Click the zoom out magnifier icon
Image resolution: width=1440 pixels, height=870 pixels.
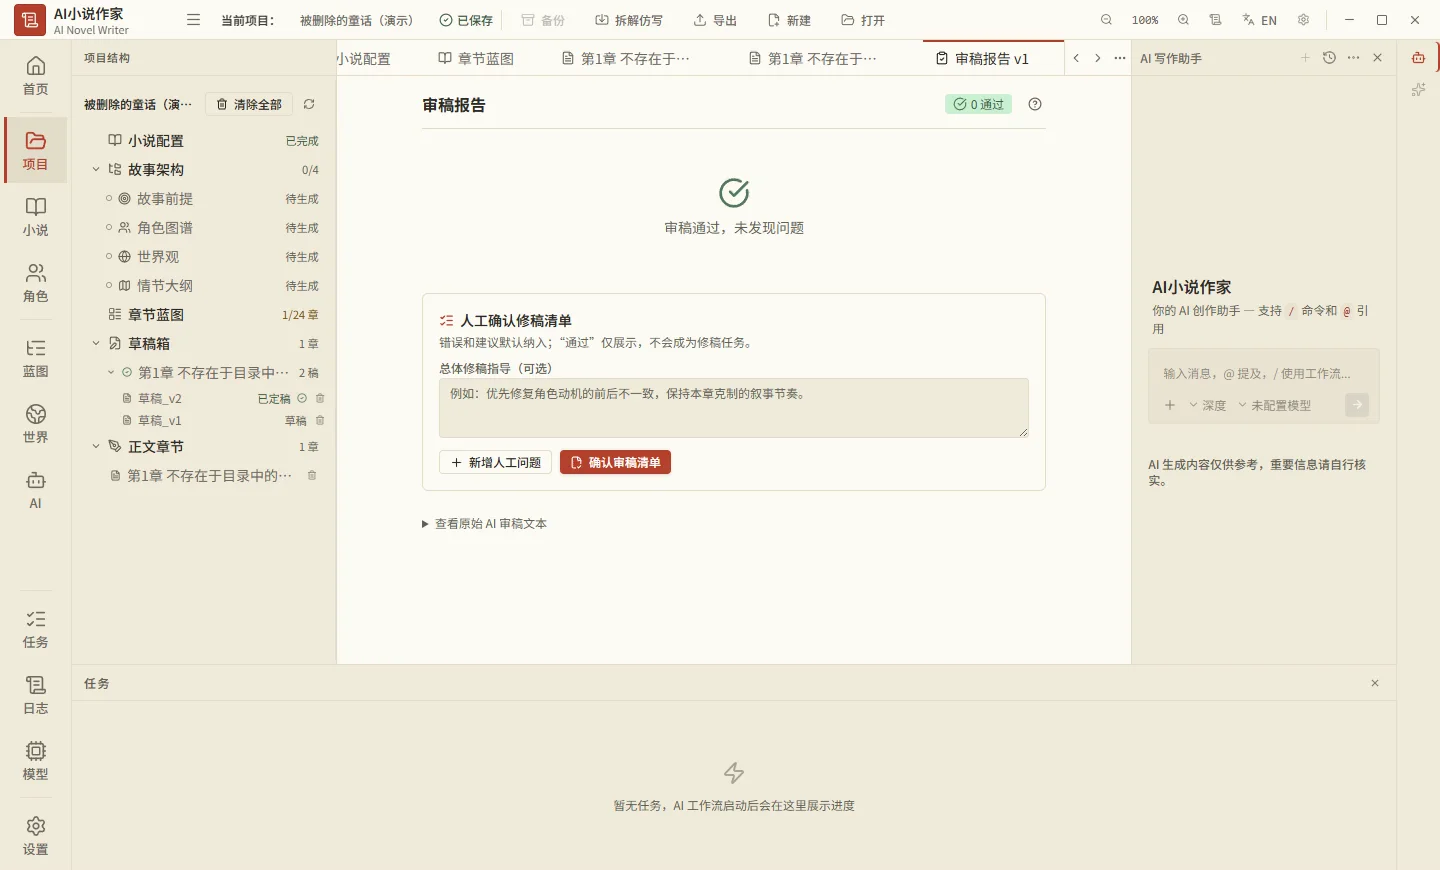[x=1106, y=20]
